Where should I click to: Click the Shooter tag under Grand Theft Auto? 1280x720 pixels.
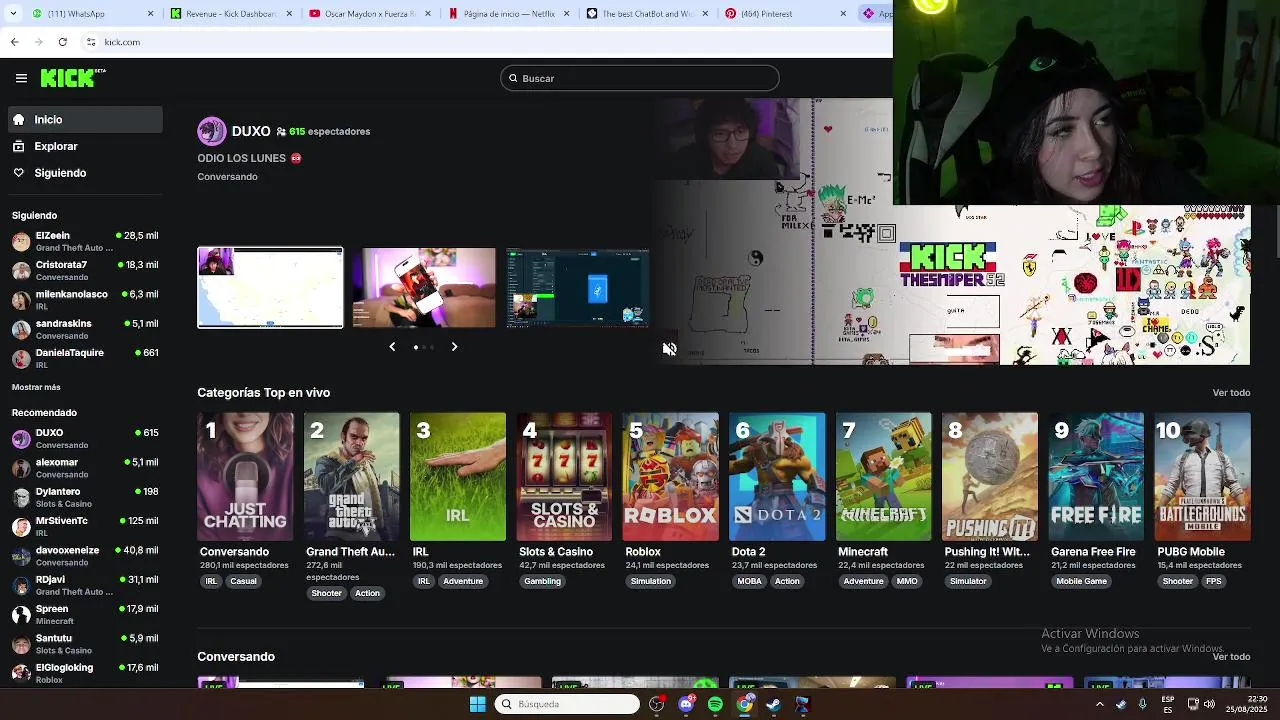[x=326, y=593]
